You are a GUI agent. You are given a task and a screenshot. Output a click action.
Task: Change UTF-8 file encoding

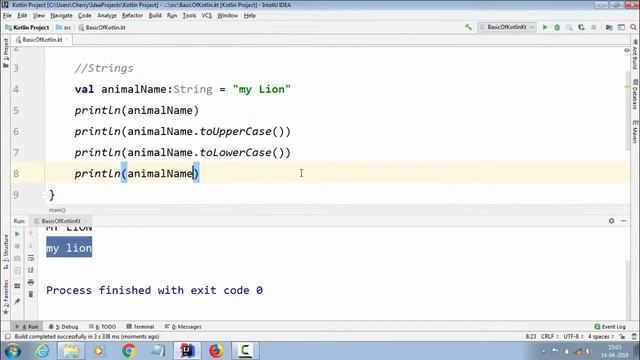click(573, 337)
